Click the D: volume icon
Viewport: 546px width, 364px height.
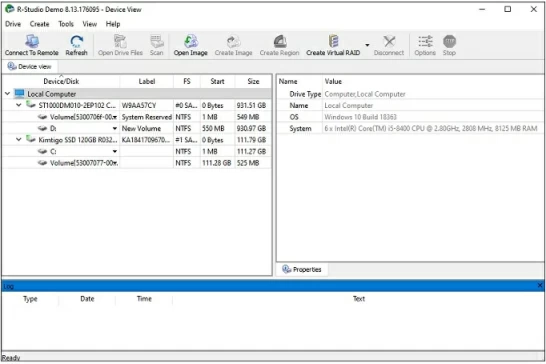42,128
